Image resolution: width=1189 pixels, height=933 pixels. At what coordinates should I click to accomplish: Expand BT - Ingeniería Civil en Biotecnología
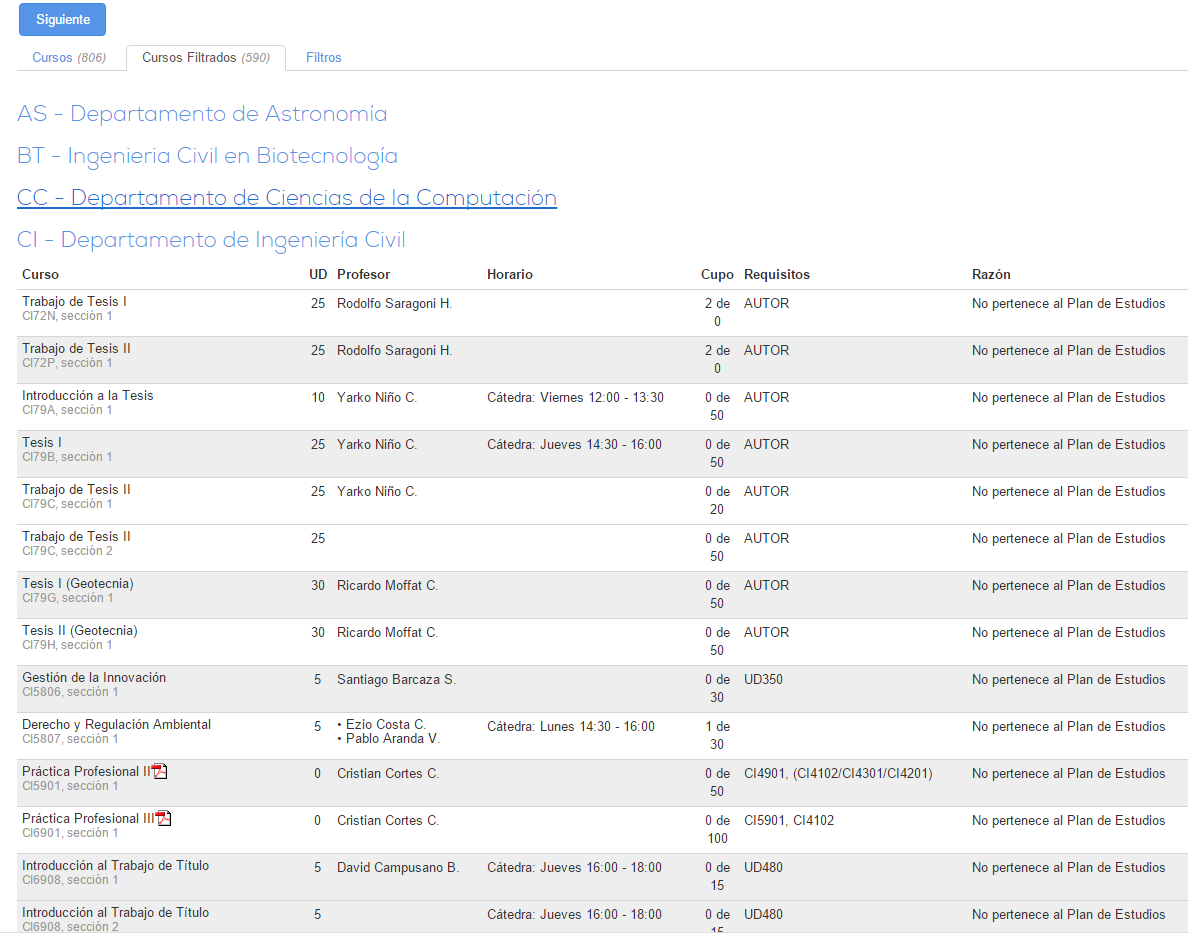pyautogui.click(x=207, y=156)
